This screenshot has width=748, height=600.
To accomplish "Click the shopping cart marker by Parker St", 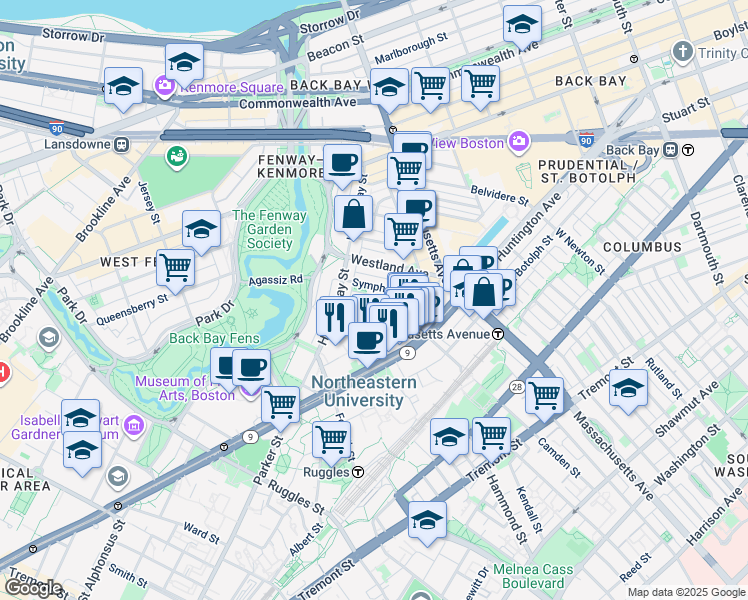I will 280,407.
